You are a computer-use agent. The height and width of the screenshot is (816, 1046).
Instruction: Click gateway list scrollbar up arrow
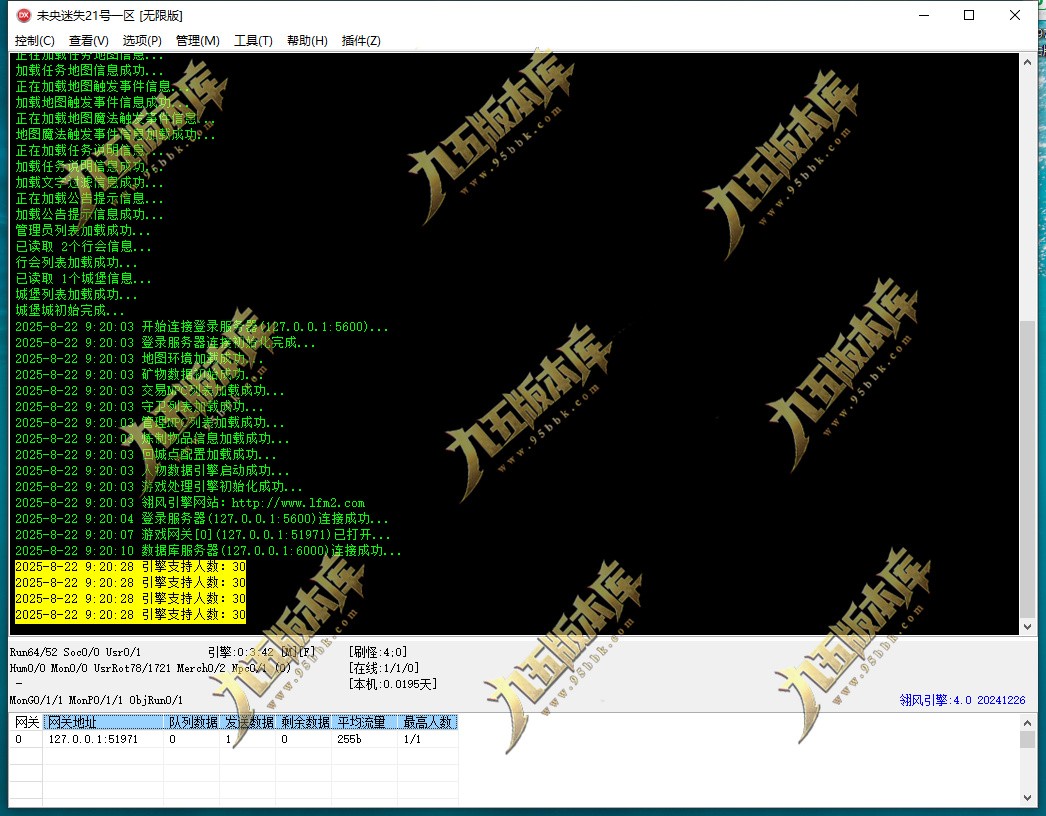pos(1027,722)
